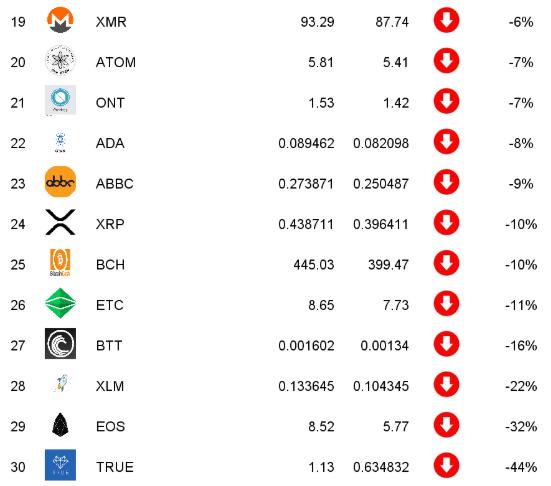Click the green Ethereum Classic logo
Screen dimensions: 551x486
tap(60, 303)
